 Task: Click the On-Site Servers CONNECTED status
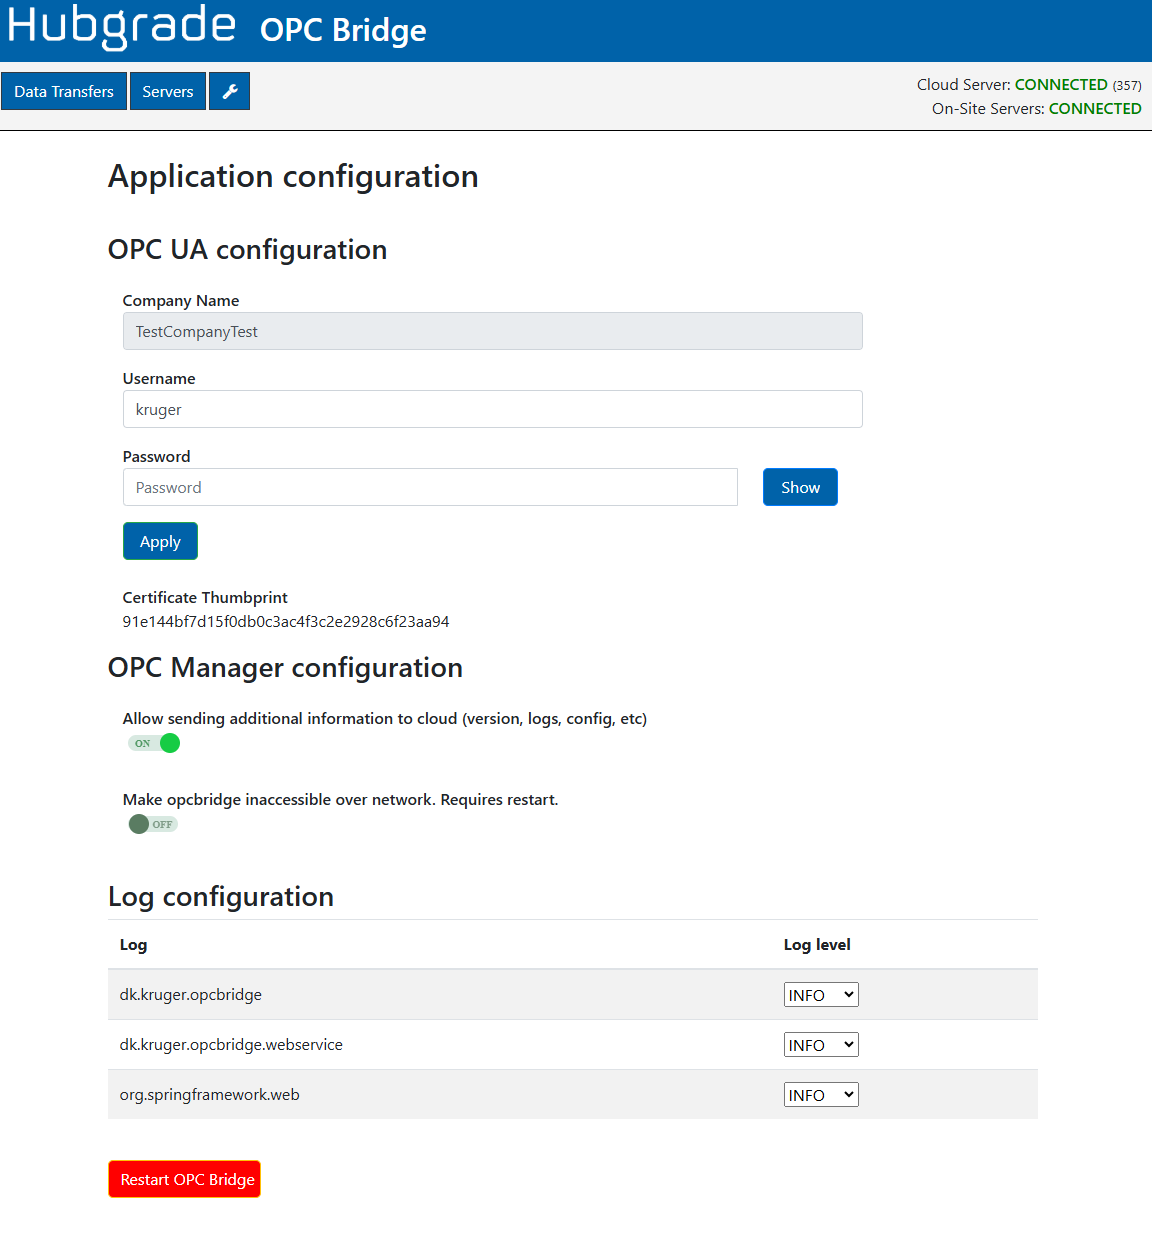(1094, 109)
